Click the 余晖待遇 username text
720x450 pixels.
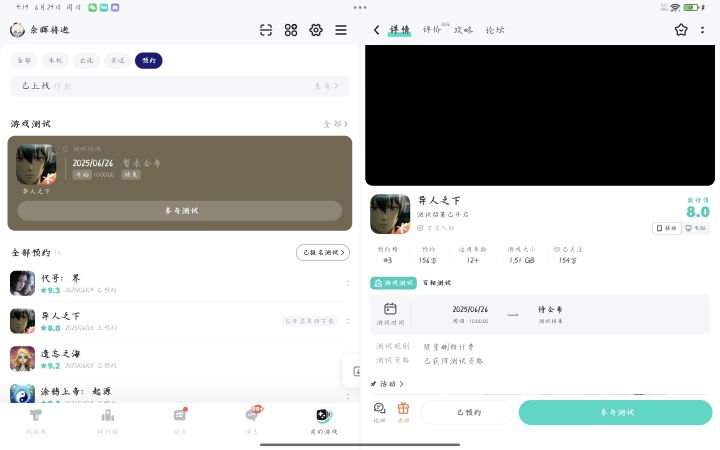[50, 30]
